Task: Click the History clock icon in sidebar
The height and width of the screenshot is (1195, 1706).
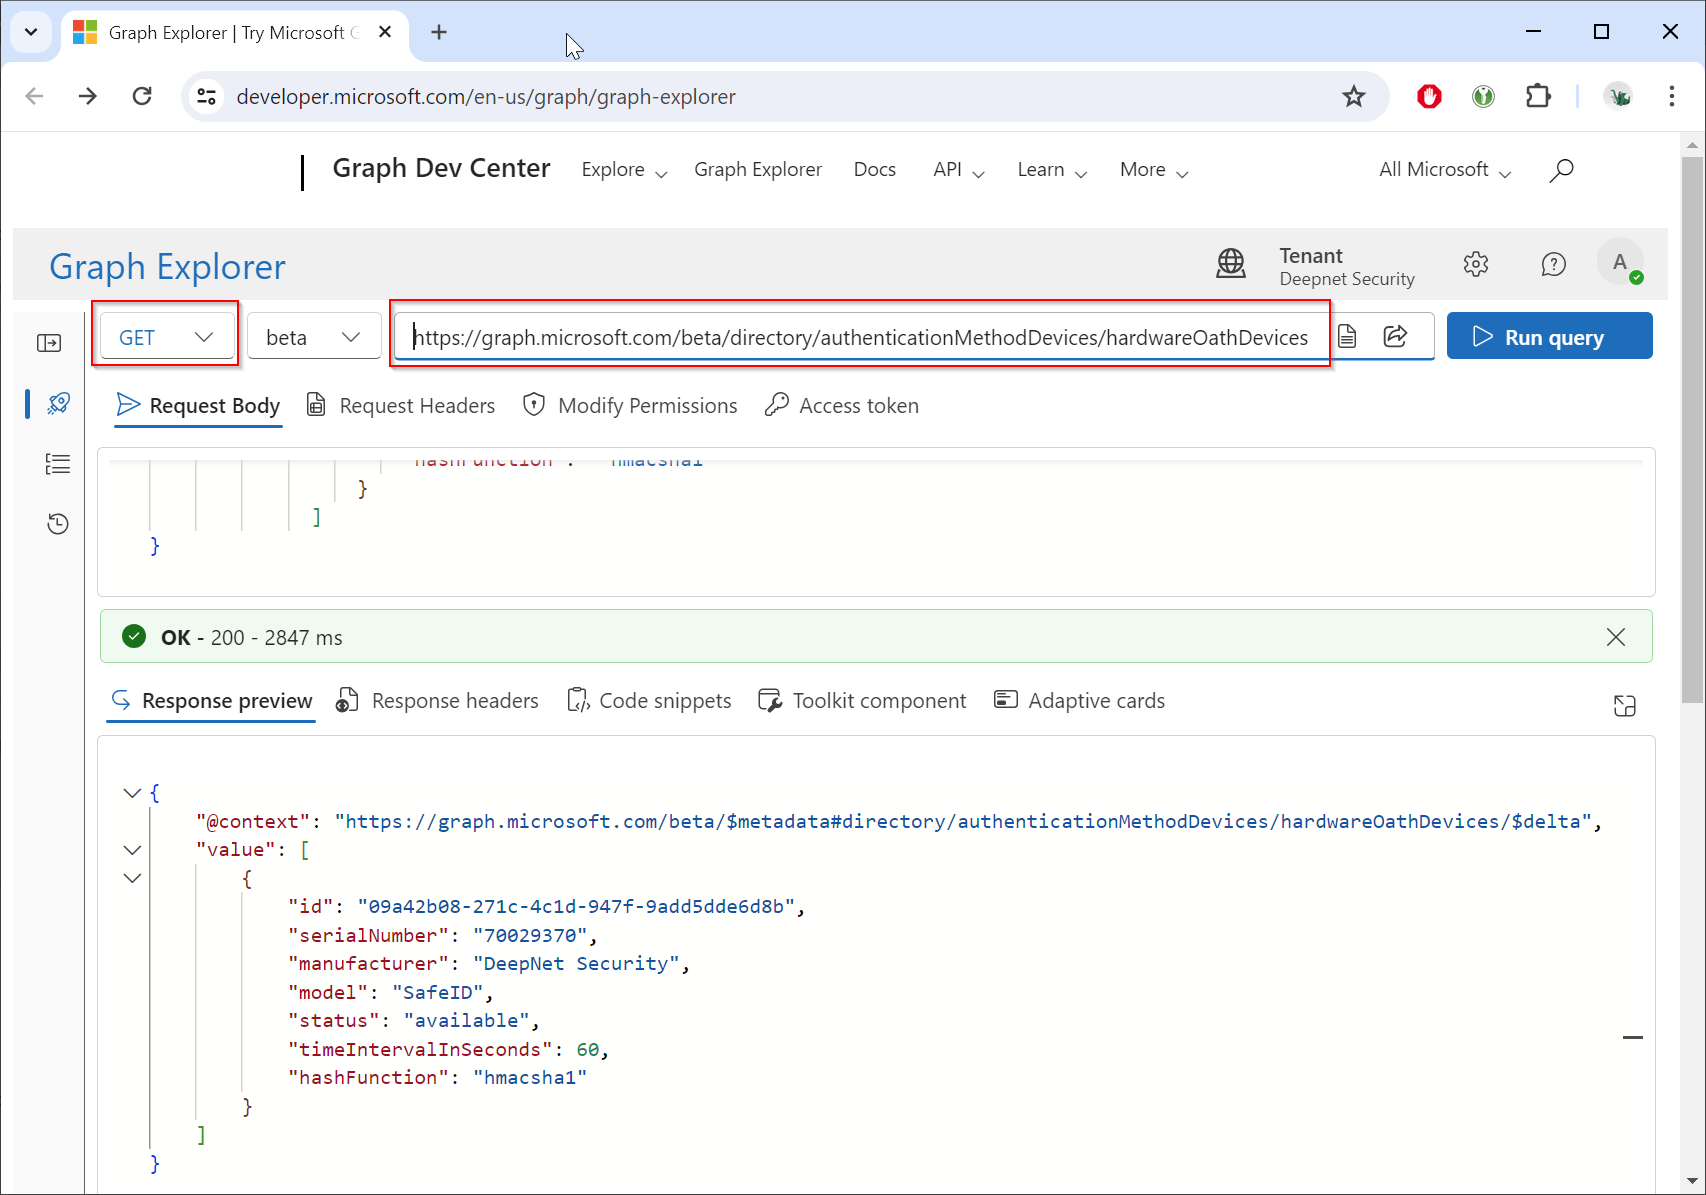Action: [x=58, y=523]
